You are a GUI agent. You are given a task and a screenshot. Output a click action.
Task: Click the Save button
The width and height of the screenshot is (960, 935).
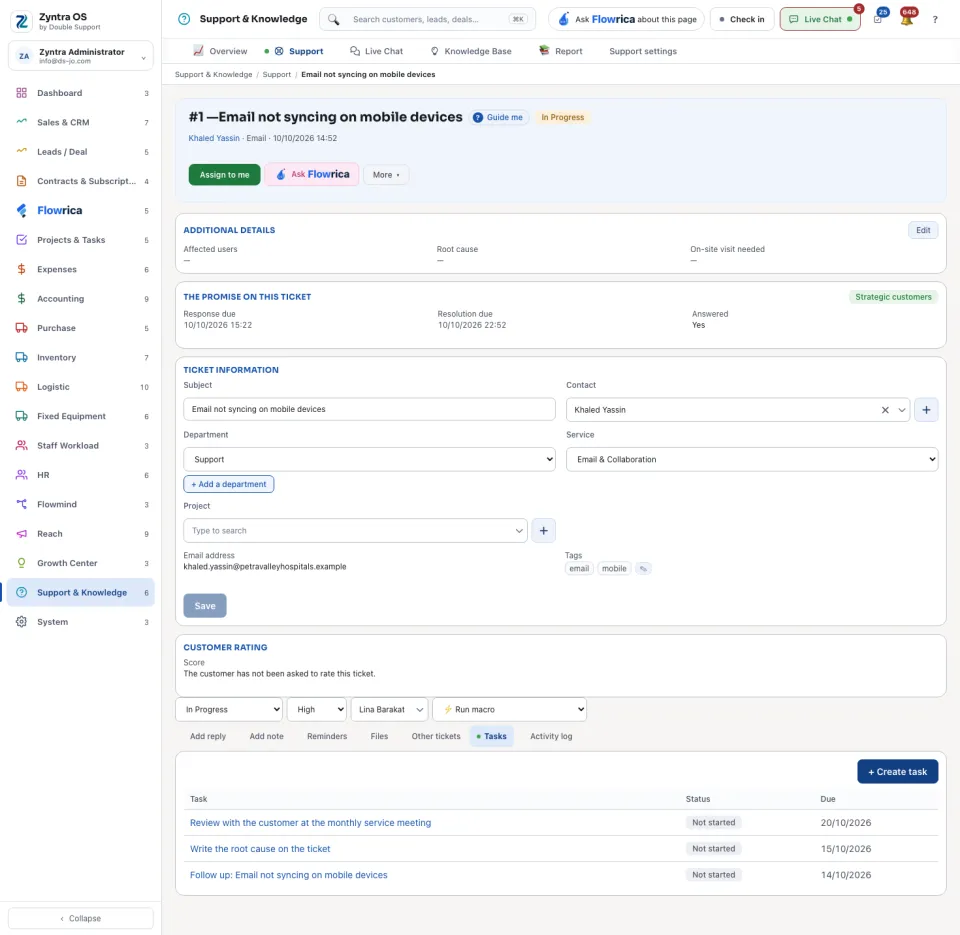coord(204,606)
